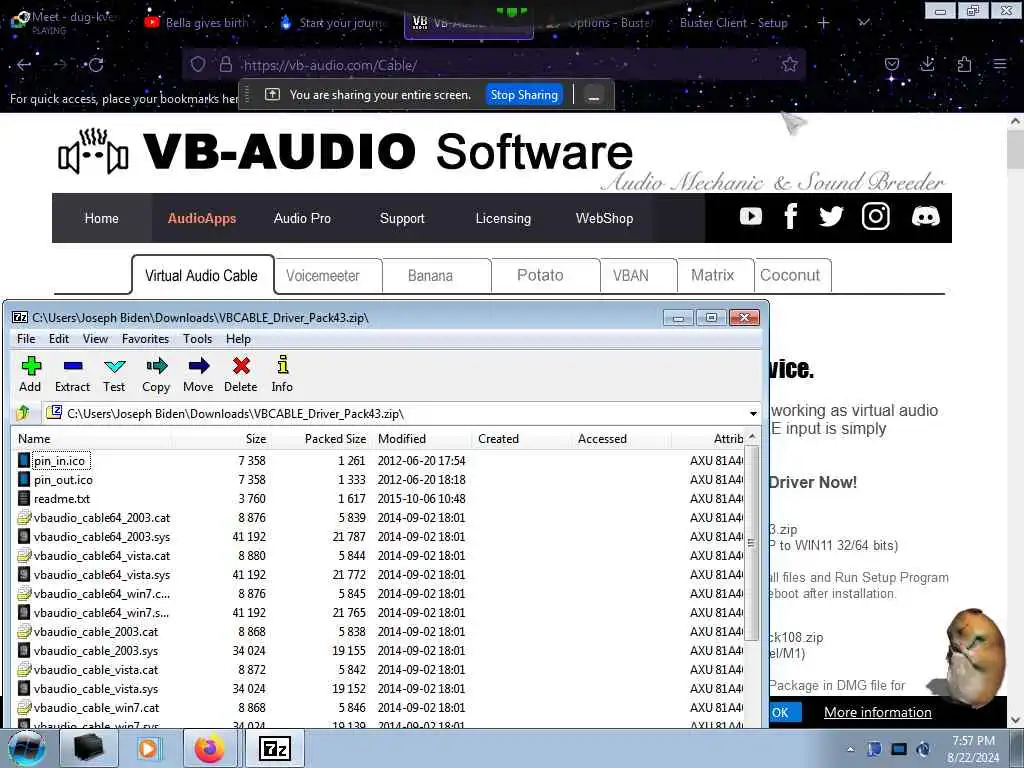Open the Firefox hamburger menu
The height and width of the screenshot is (768, 1024).
coord(1000,64)
